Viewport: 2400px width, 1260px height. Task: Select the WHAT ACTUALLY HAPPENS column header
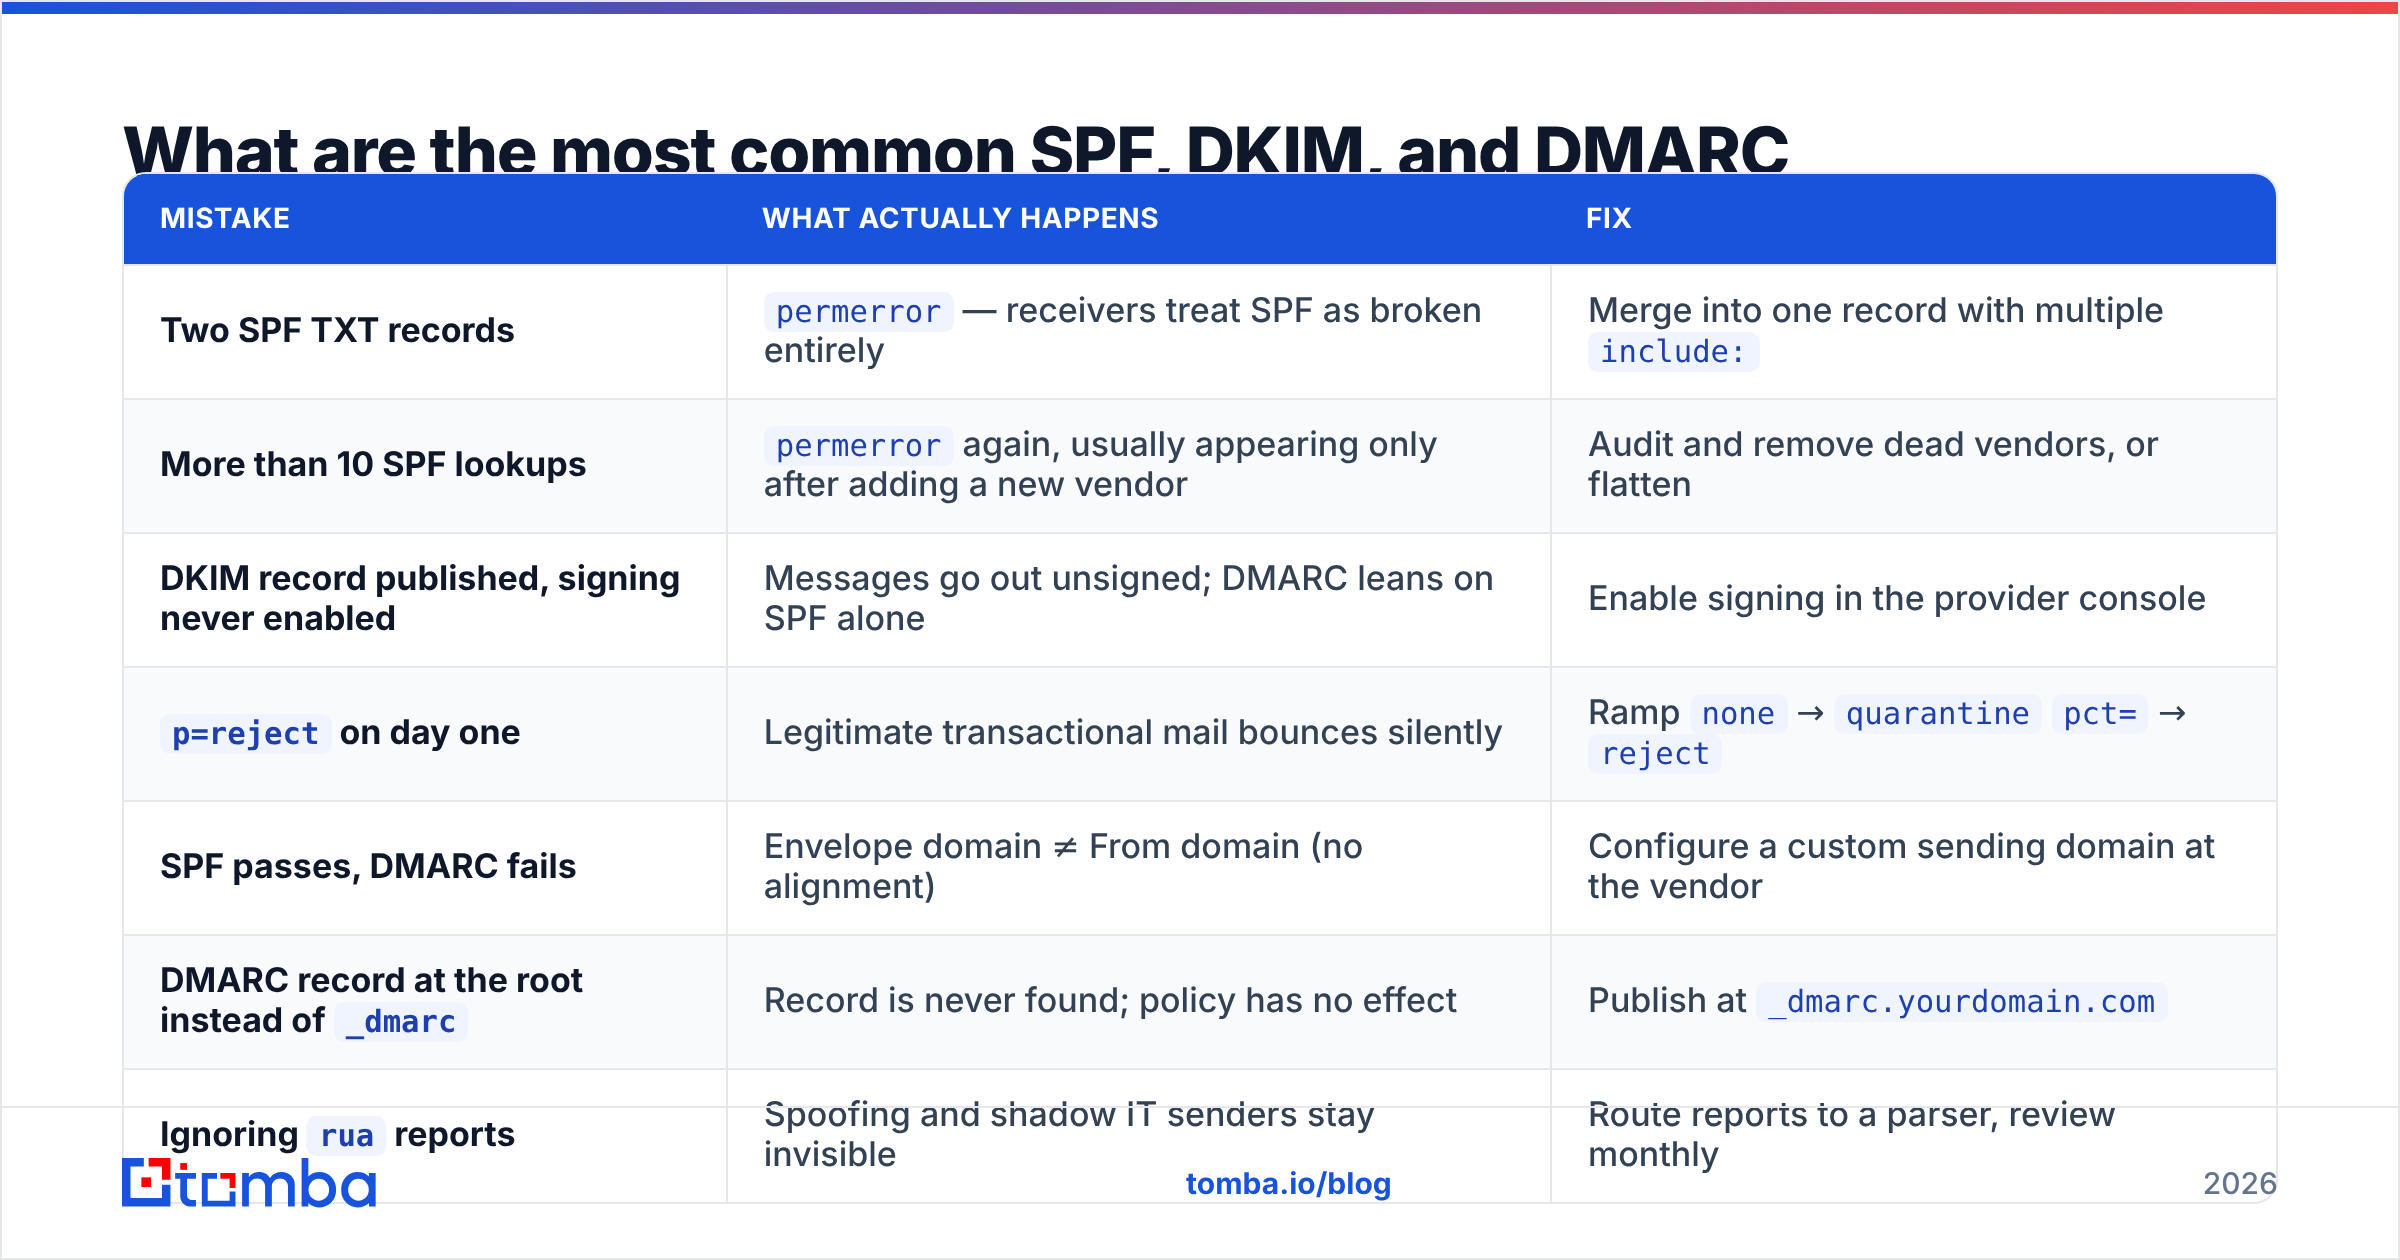[960, 218]
